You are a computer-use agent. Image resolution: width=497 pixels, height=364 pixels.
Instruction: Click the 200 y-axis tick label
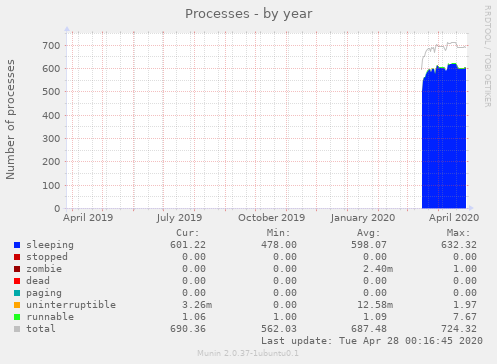coord(51,162)
